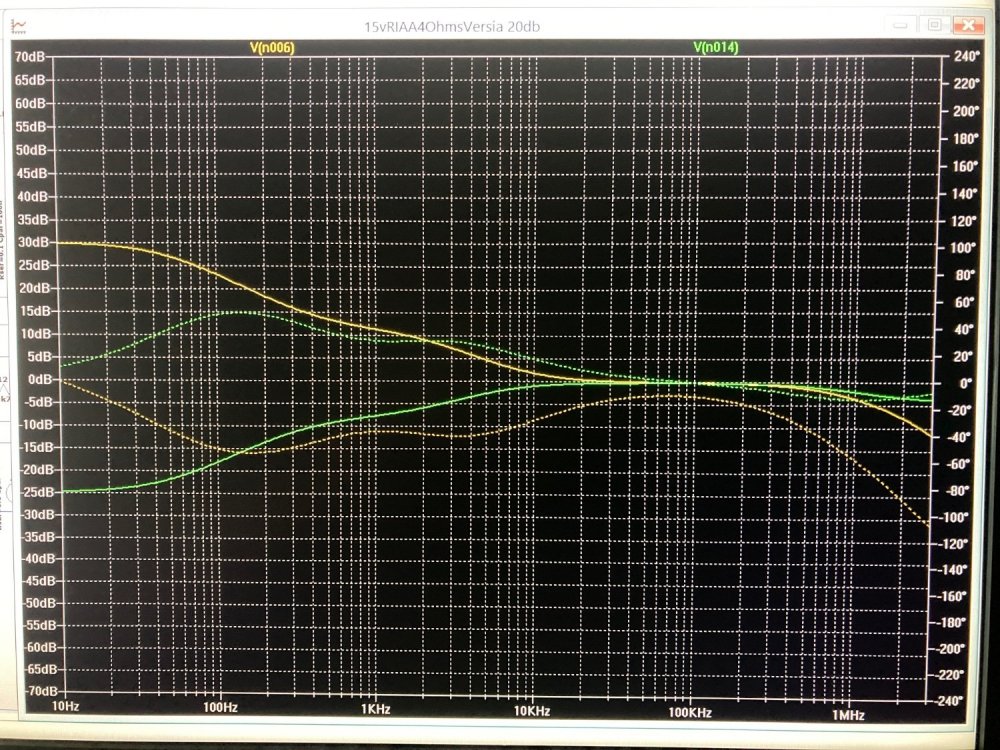Select the V(n006) trace label
Image resolution: width=1000 pixels, height=750 pixels.
click(x=271, y=47)
